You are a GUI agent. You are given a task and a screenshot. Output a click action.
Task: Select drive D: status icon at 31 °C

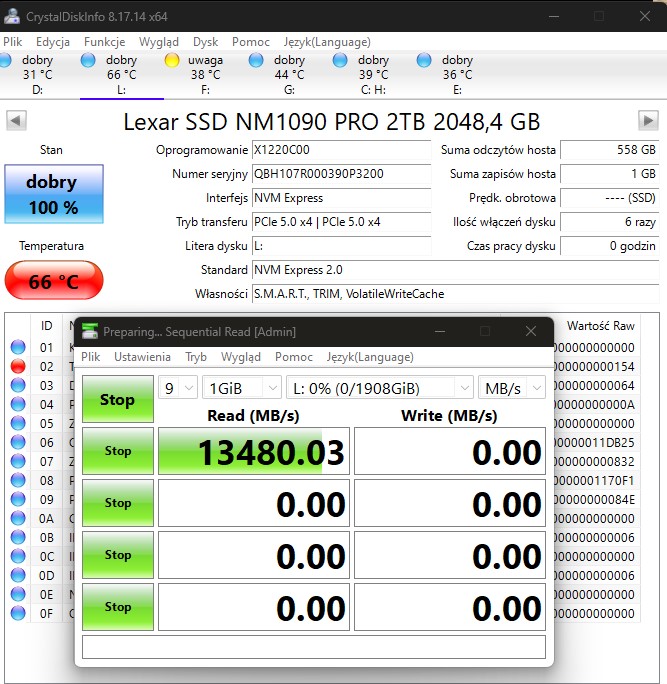pos(12,61)
